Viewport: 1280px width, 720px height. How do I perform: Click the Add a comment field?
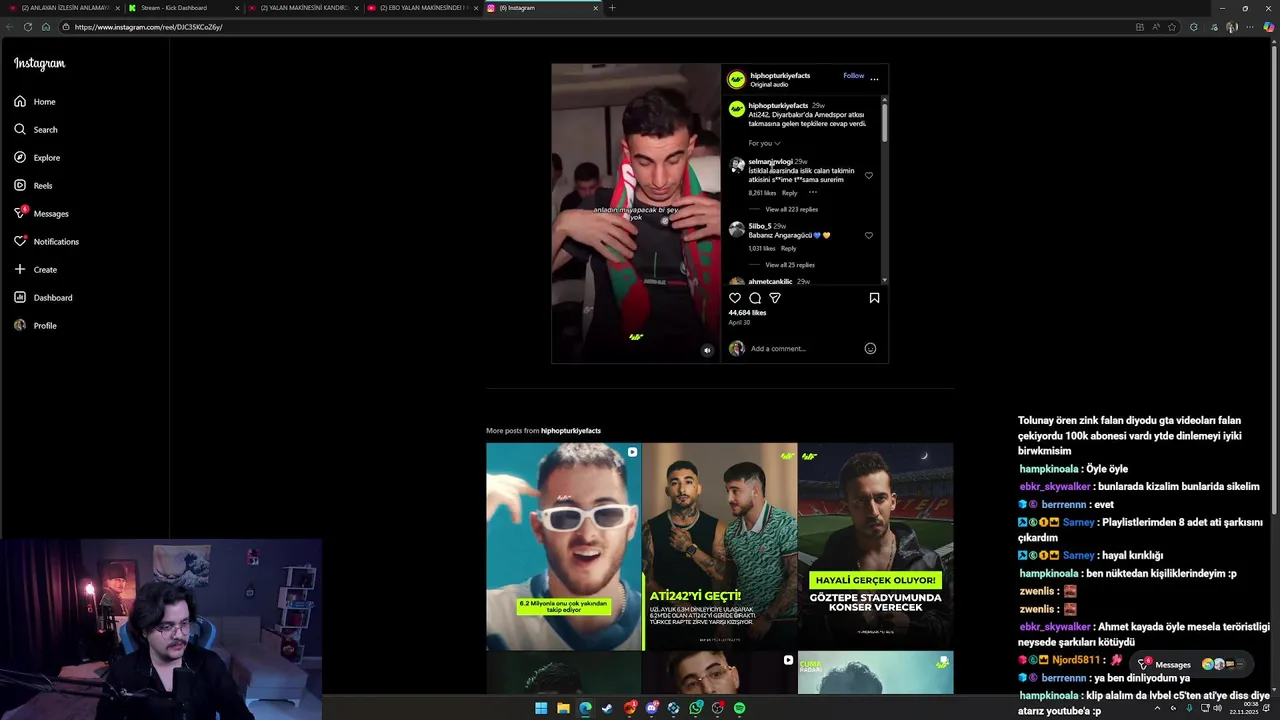[x=805, y=349]
